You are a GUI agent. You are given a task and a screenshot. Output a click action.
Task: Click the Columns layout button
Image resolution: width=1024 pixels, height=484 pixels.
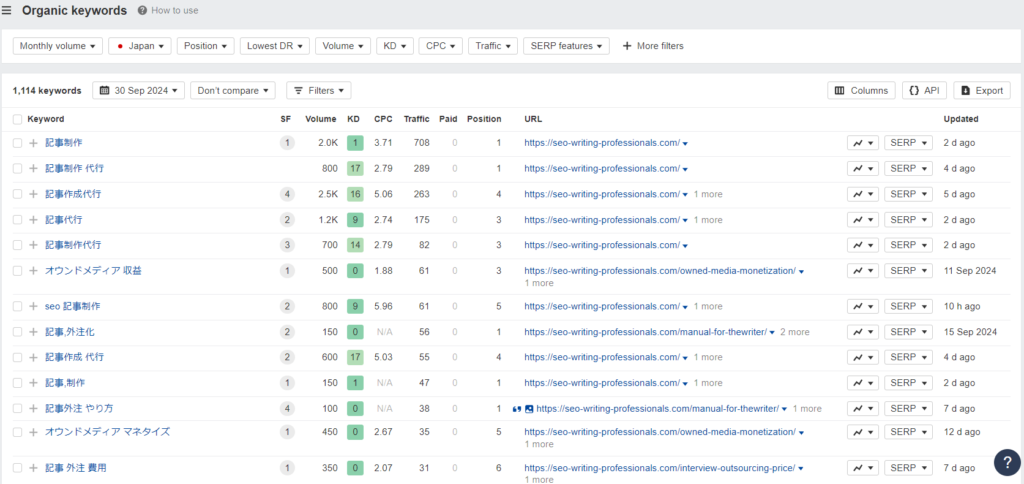861,90
